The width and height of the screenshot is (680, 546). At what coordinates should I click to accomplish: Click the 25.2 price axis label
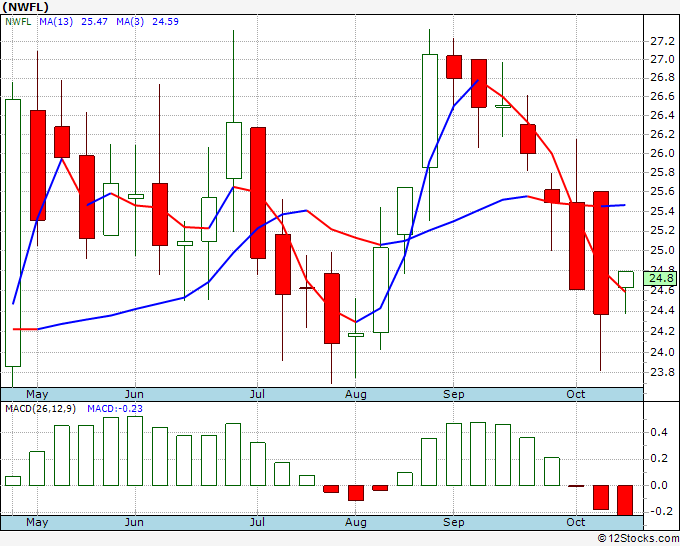coord(662,230)
